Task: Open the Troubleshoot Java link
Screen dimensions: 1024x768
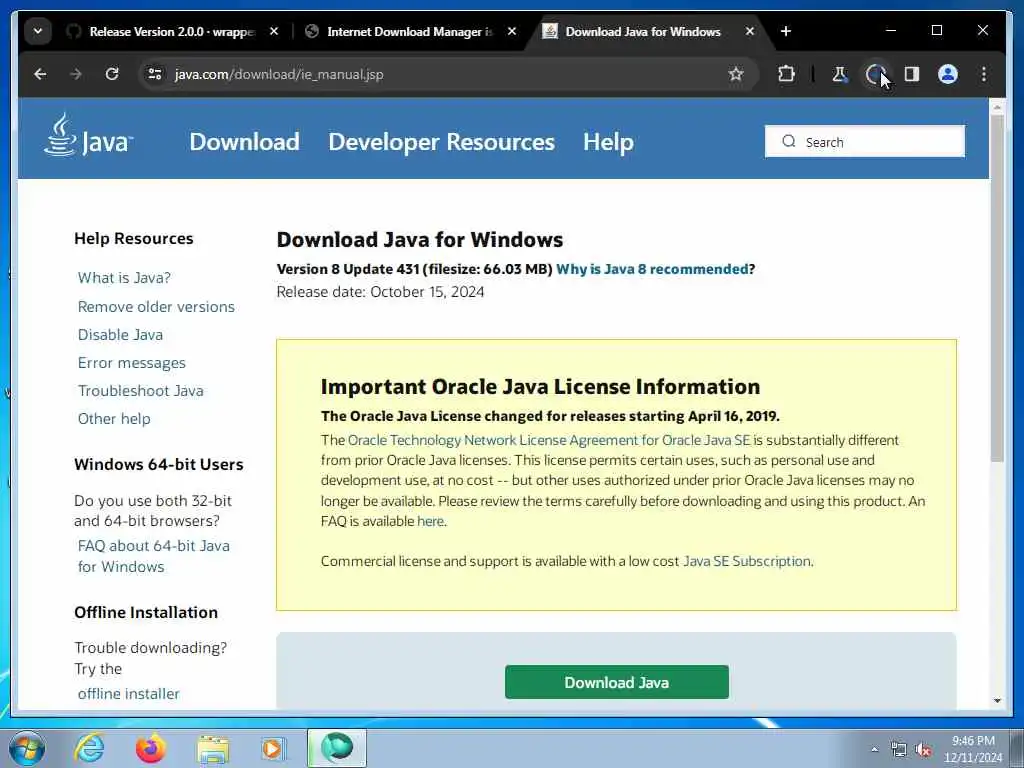Action: 140,391
